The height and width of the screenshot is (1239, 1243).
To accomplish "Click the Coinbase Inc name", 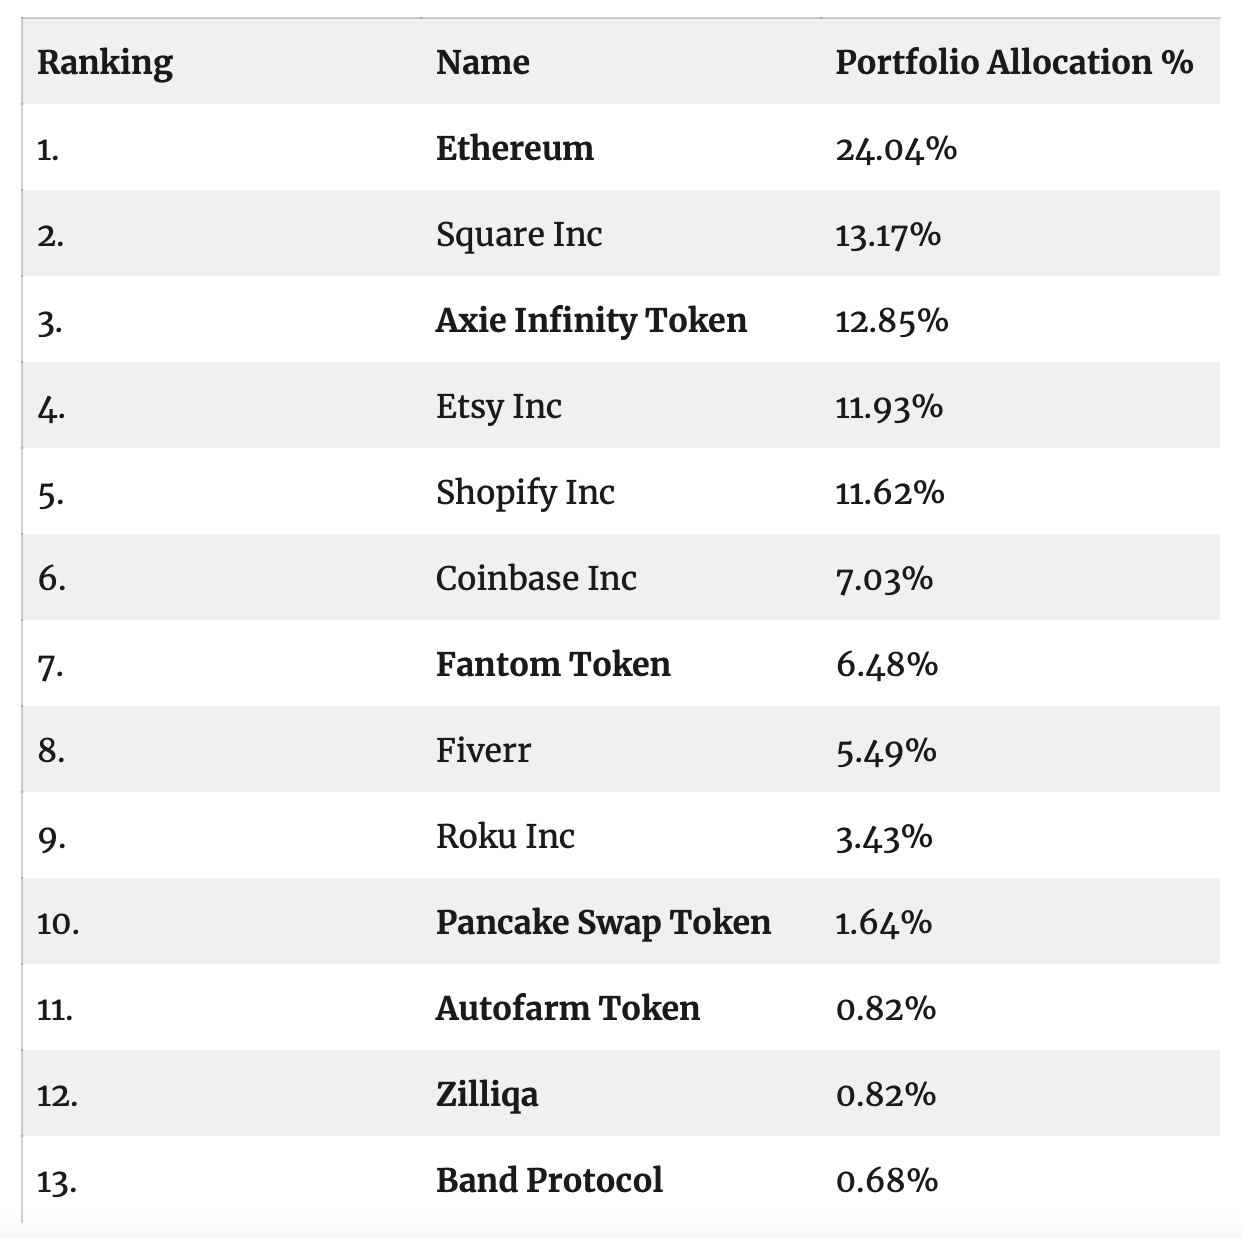I will [x=536, y=578].
